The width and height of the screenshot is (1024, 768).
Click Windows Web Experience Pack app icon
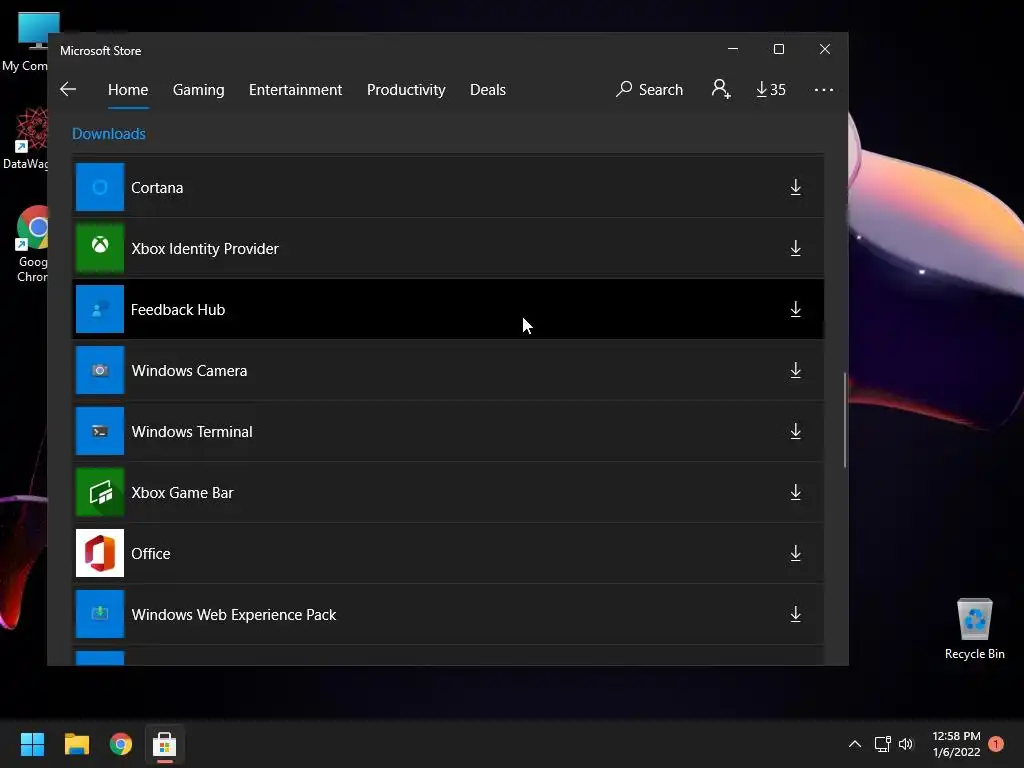pos(100,614)
